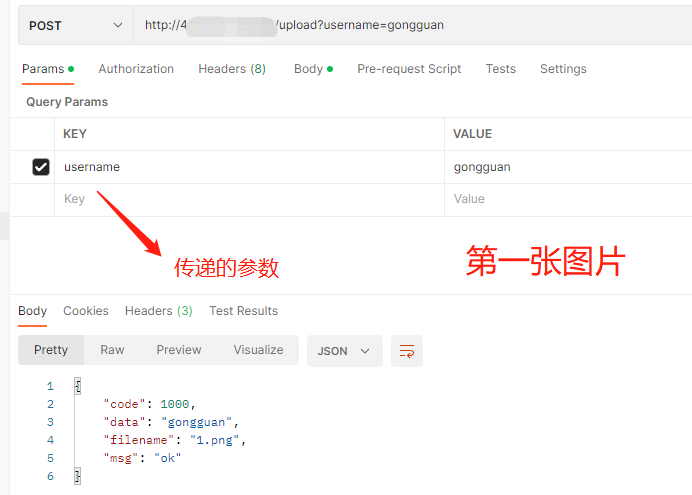
Task: Uncheck the username parameter checkbox
Action: click(41, 167)
